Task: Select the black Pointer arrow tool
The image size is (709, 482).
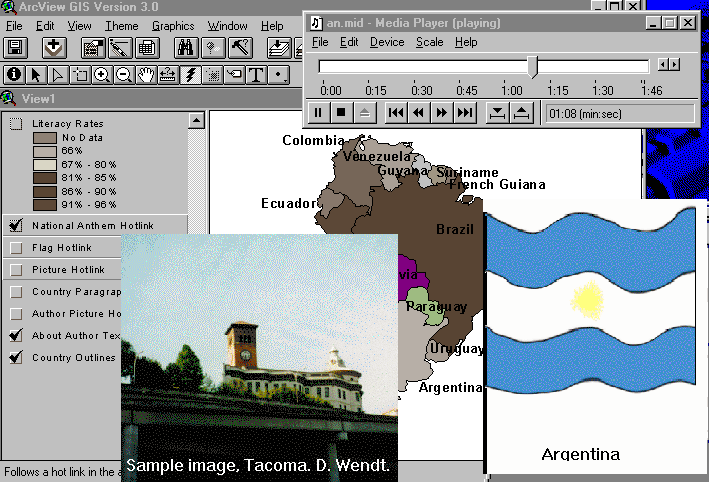Action: [36, 75]
